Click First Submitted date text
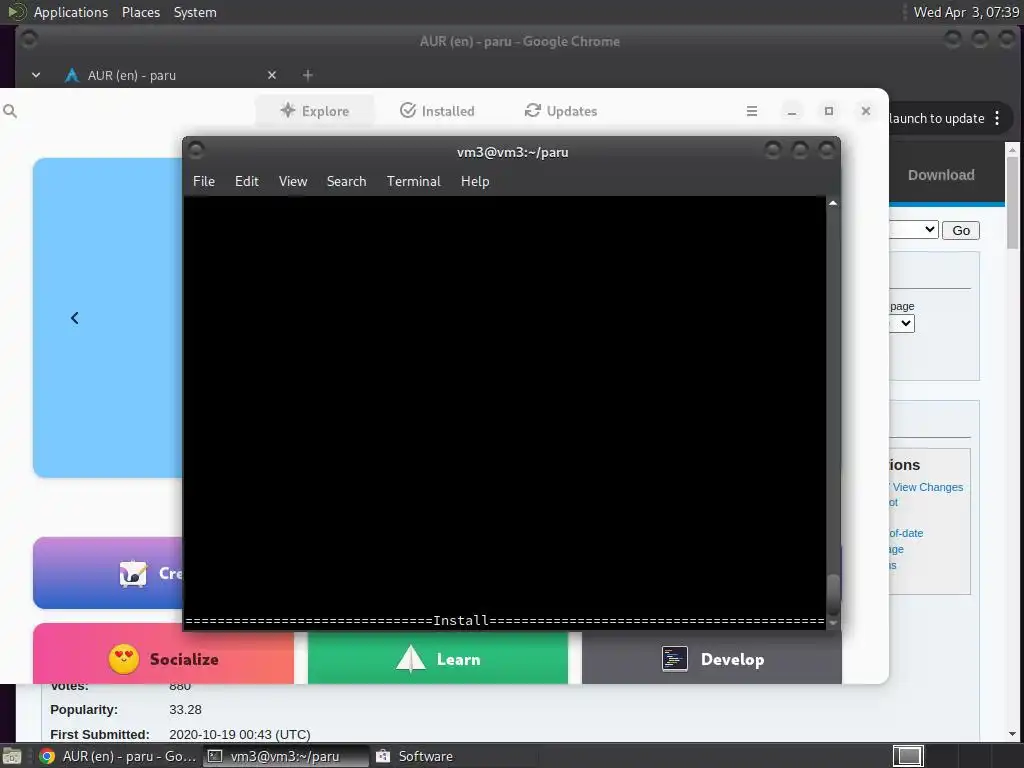1024x768 pixels. point(240,735)
